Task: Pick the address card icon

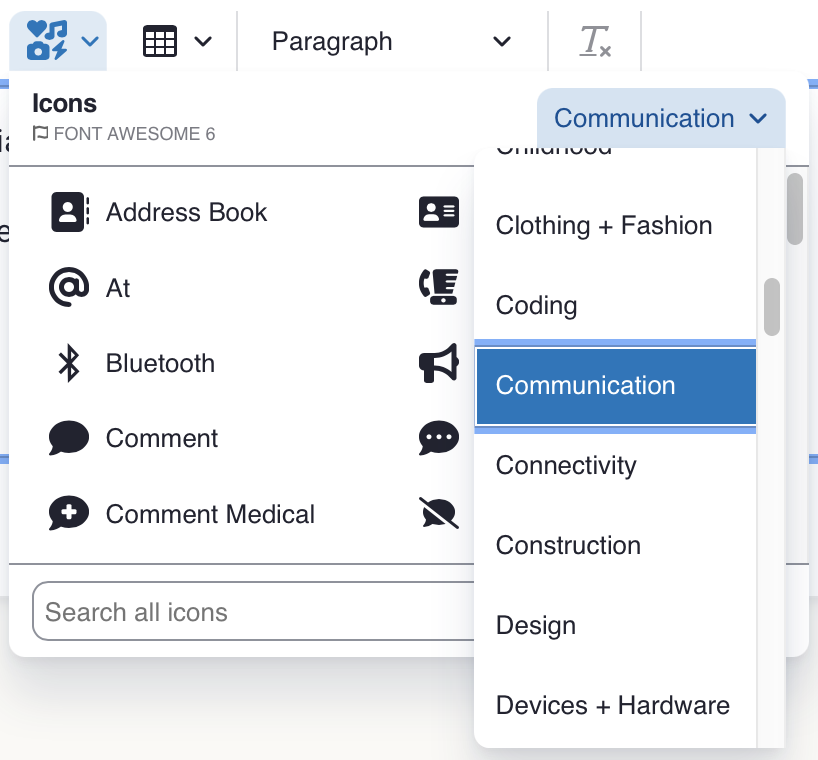Action: tap(439, 212)
